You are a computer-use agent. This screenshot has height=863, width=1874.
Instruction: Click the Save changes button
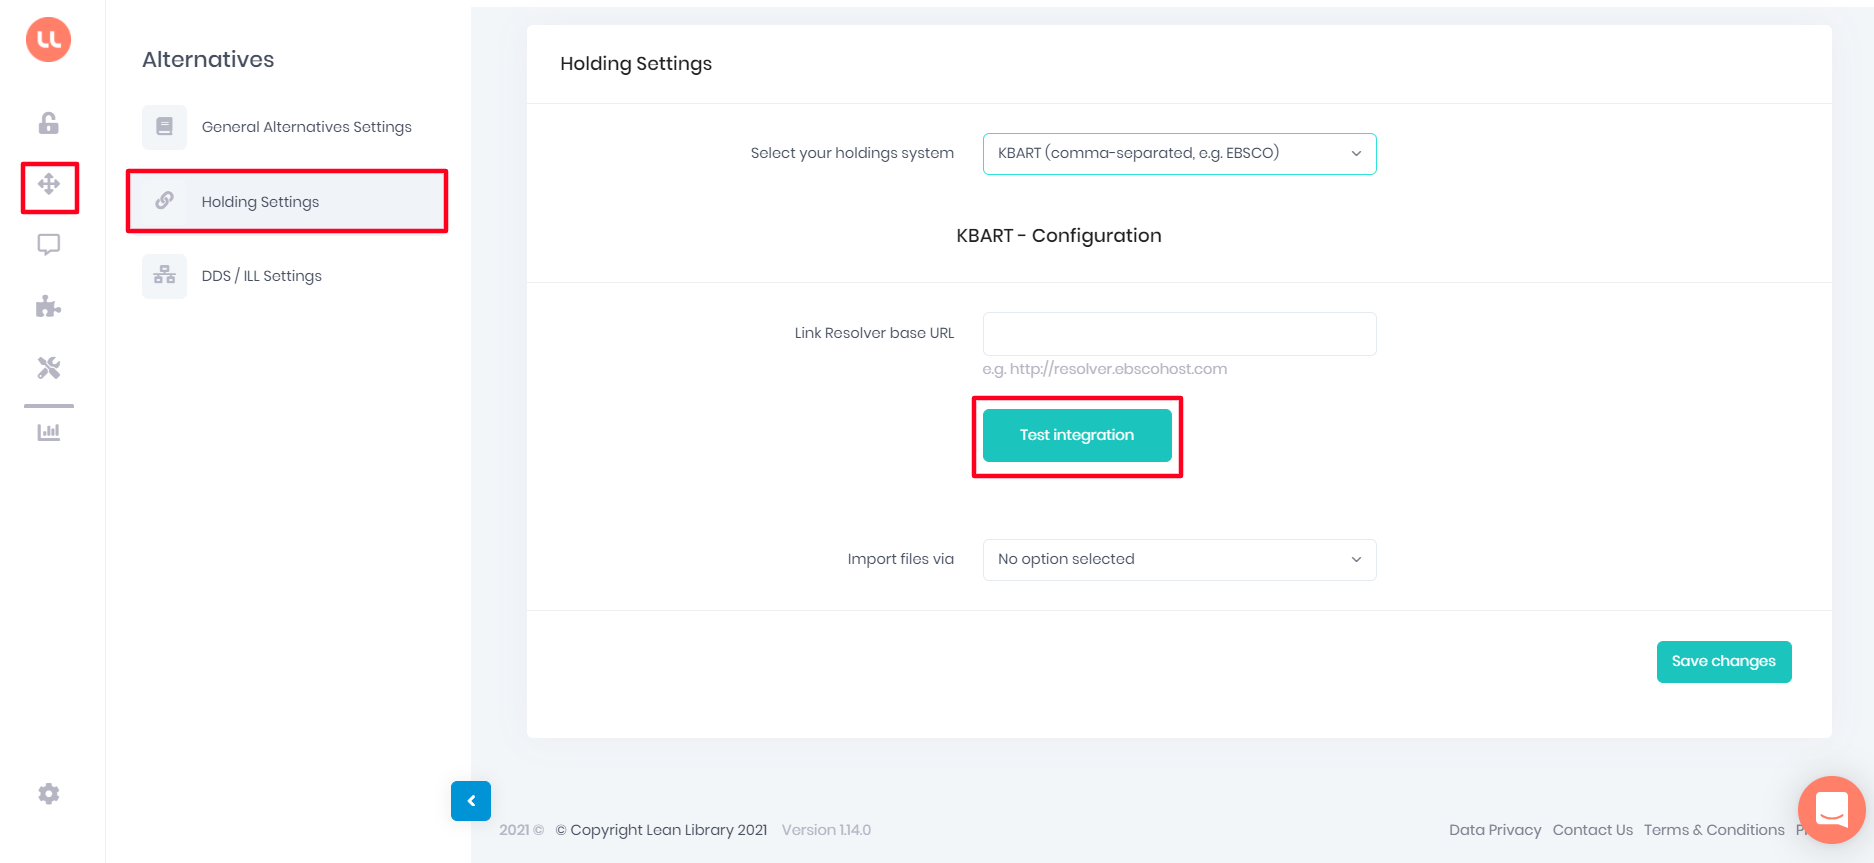[x=1724, y=662]
